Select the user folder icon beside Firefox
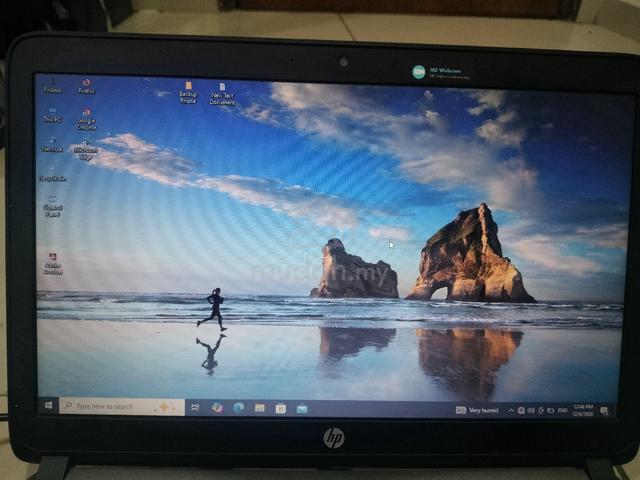This screenshot has width=640, height=480. click(53, 86)
